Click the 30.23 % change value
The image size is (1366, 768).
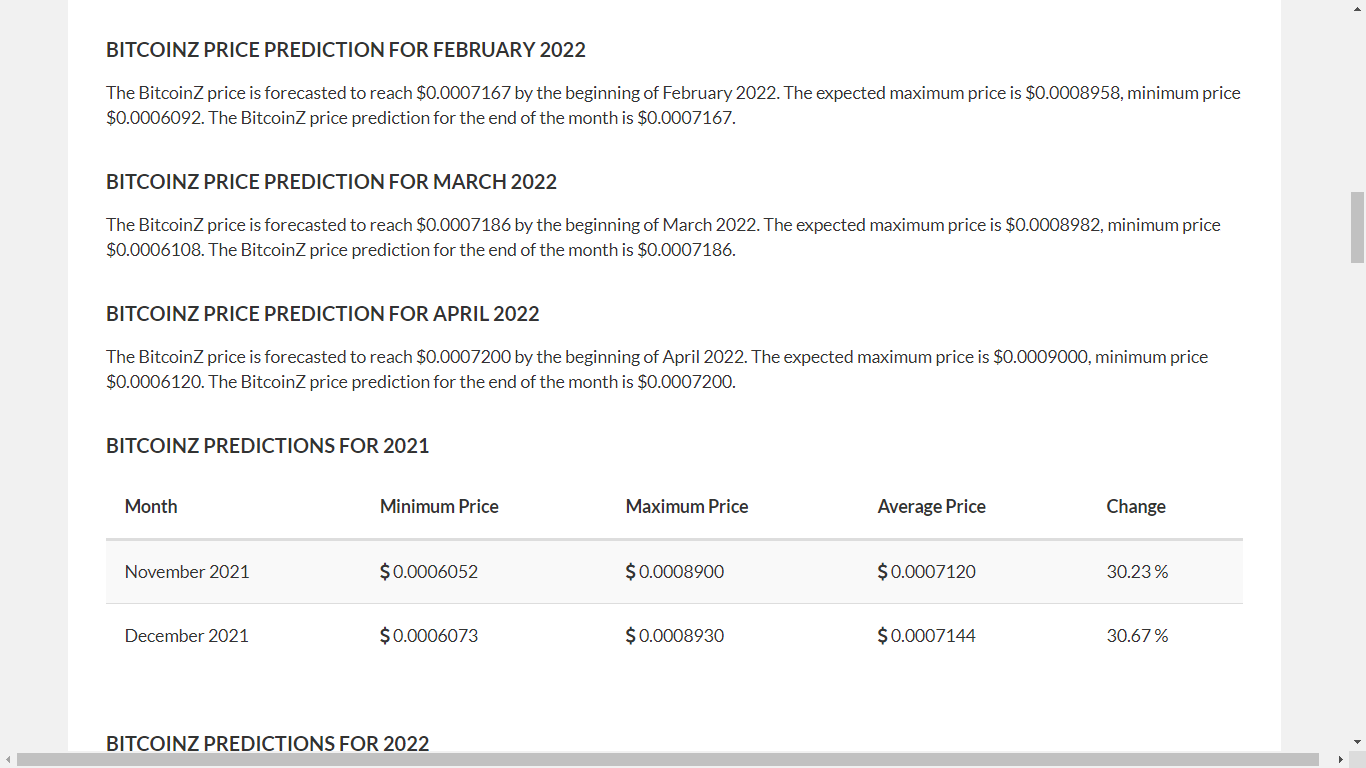click(1137, 572)
